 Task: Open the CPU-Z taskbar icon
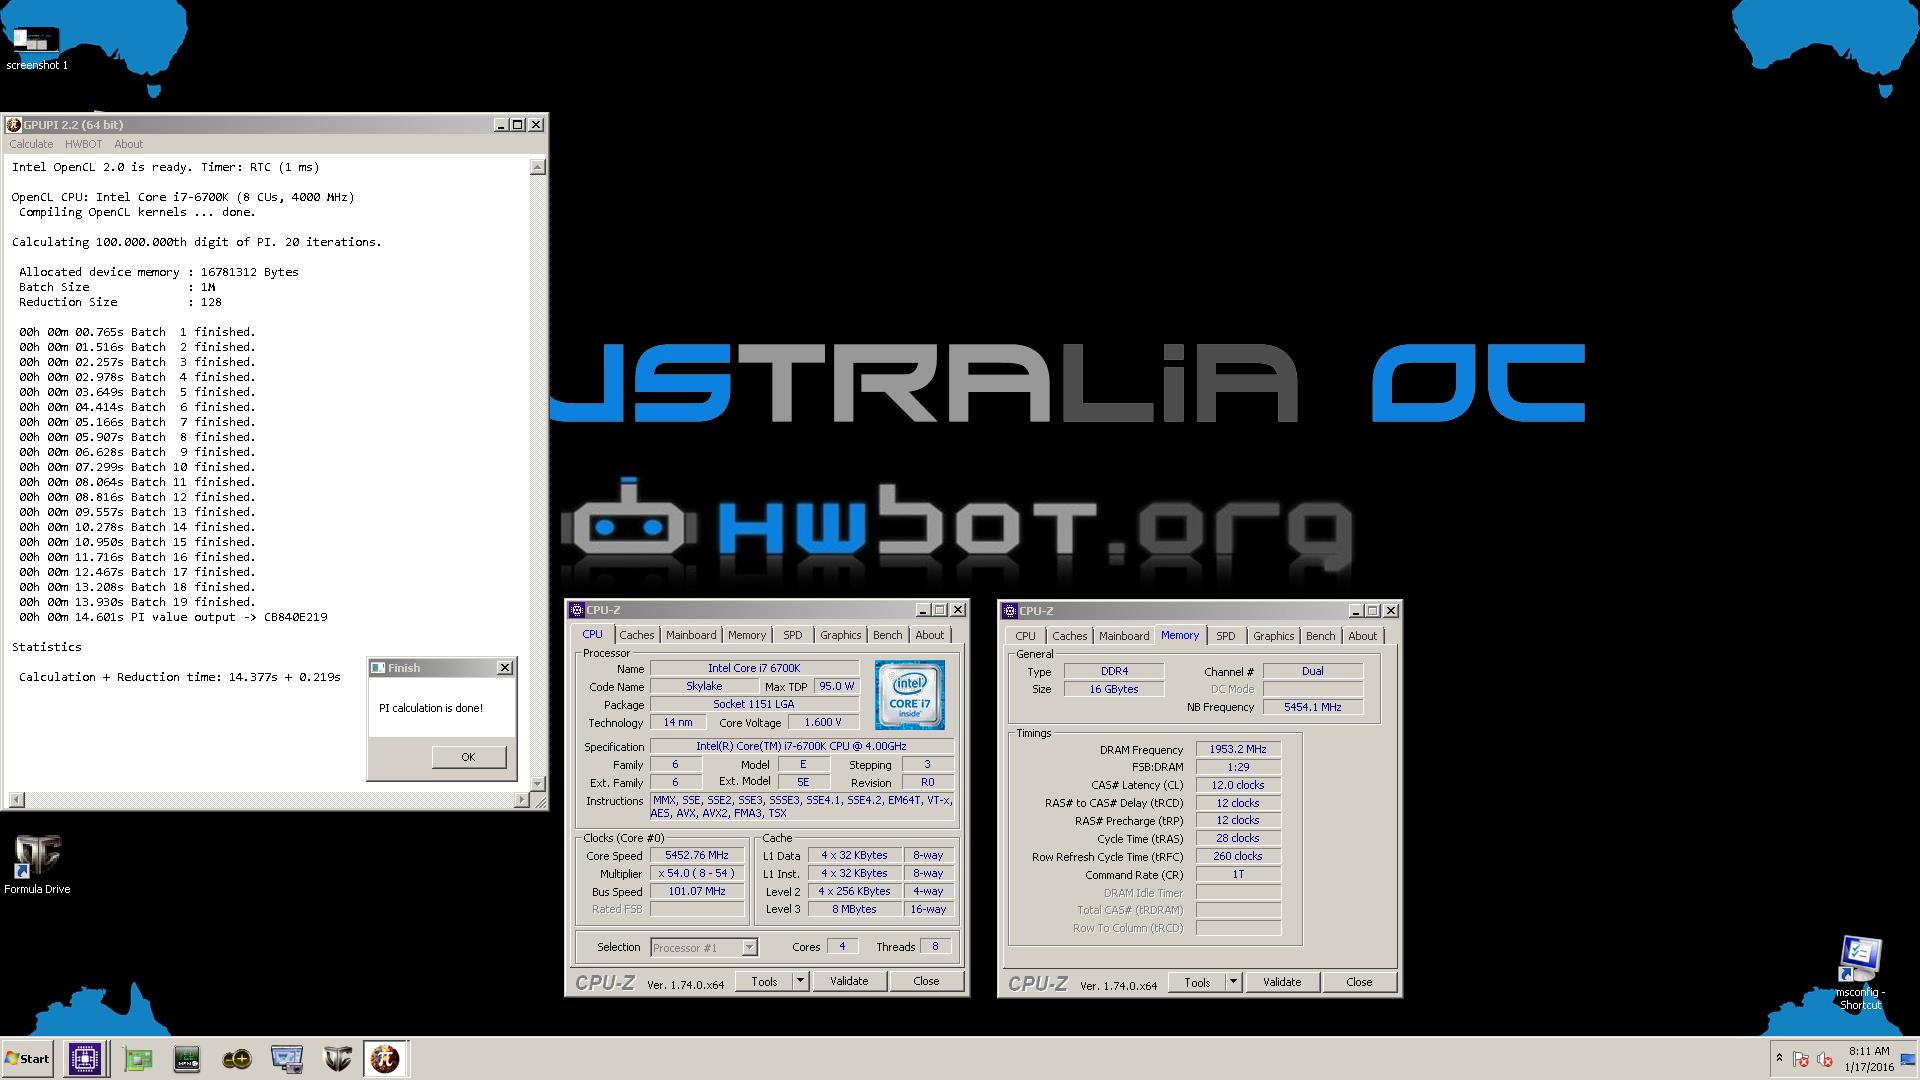pyautogui.click(x=85, y=1058)
